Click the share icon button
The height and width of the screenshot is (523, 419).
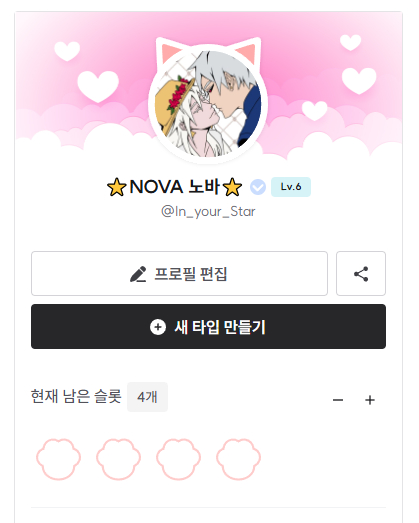coord(361,274)
